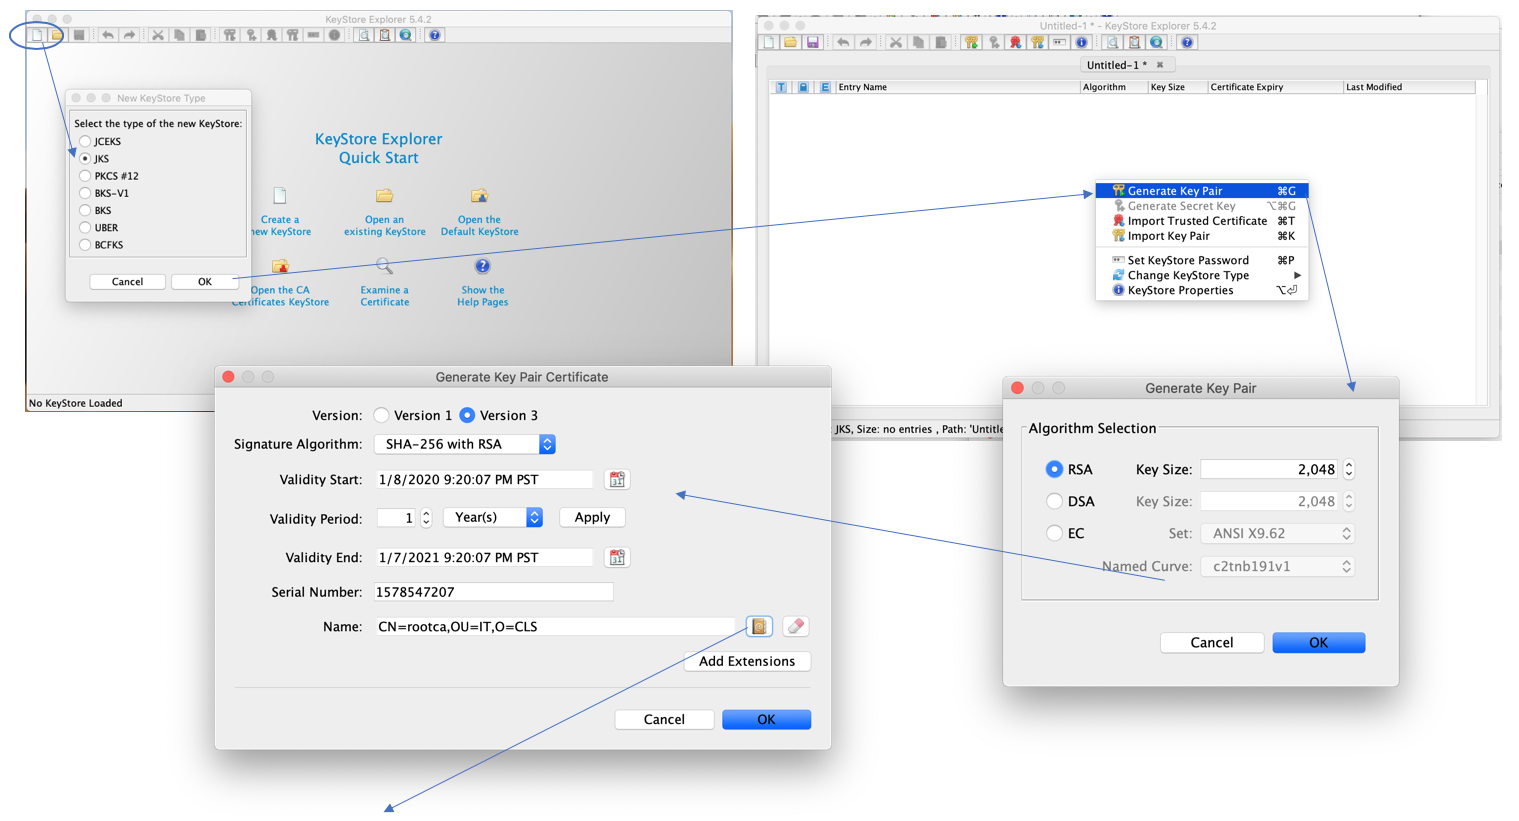Open the ANSI X9.62 Set dropdown
Screen dimensions: 1519x821
(1278, 534)
